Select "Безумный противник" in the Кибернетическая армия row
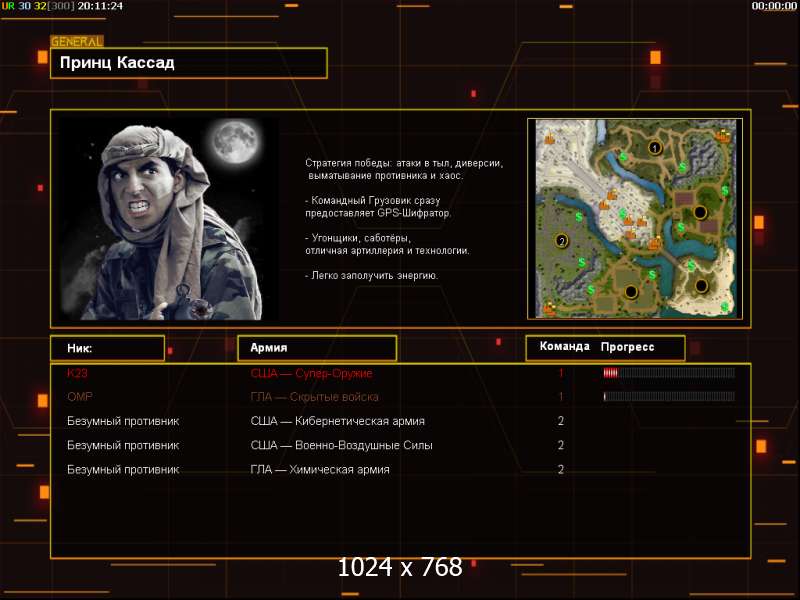Image resolution: width=800 pixels, height=600 pixels. pos(123,421)
